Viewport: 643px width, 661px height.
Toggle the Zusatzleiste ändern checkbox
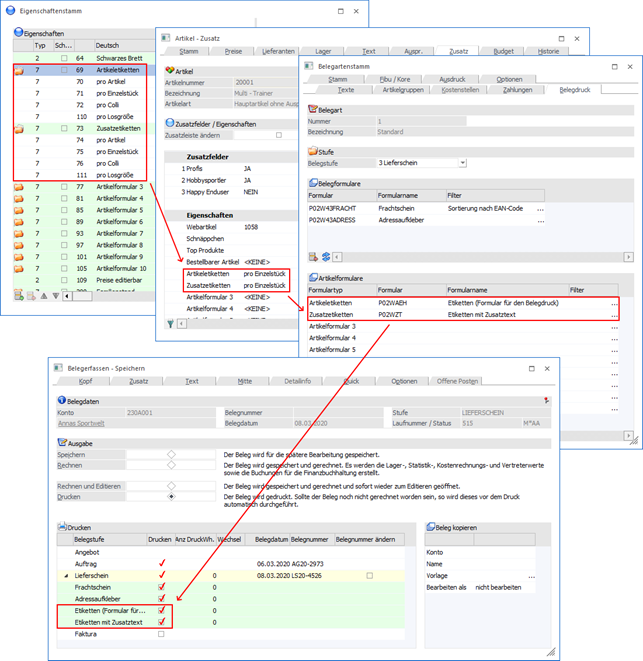point(278,135)
